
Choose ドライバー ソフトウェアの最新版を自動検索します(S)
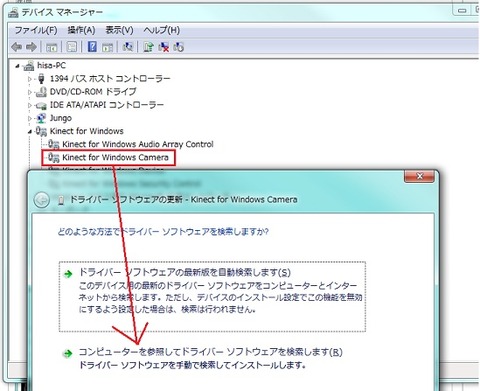(212, 297)
